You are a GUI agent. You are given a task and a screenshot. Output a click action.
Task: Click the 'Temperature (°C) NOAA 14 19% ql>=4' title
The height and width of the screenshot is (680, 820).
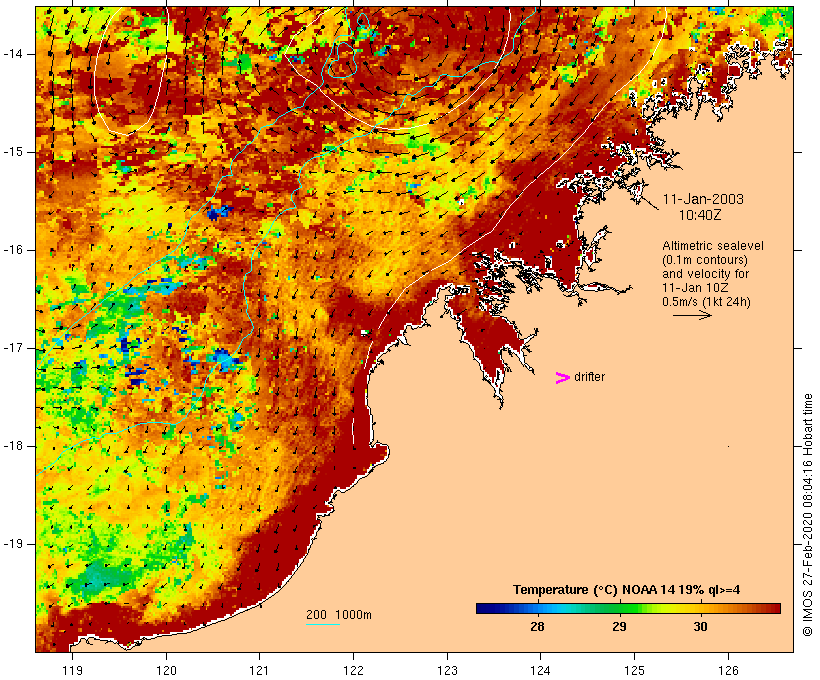point(627,590)
